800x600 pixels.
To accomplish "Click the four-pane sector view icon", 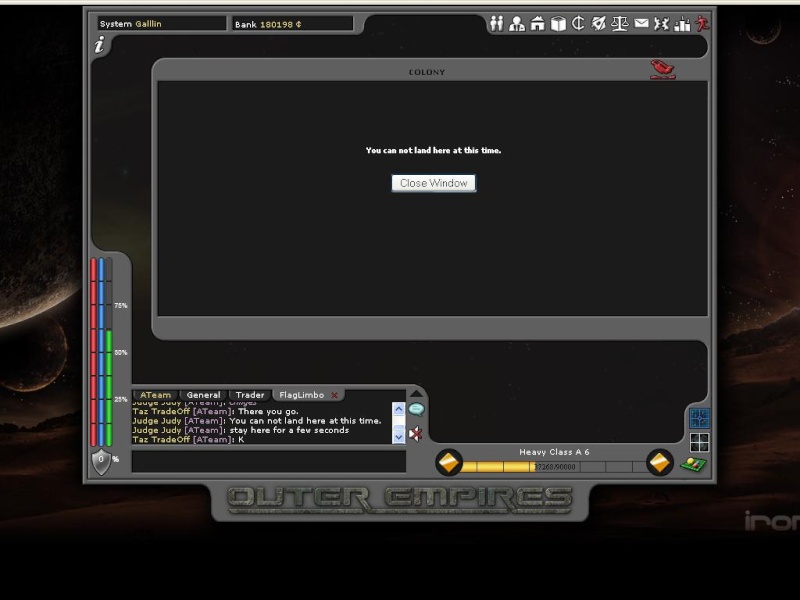I will [699, 442].
